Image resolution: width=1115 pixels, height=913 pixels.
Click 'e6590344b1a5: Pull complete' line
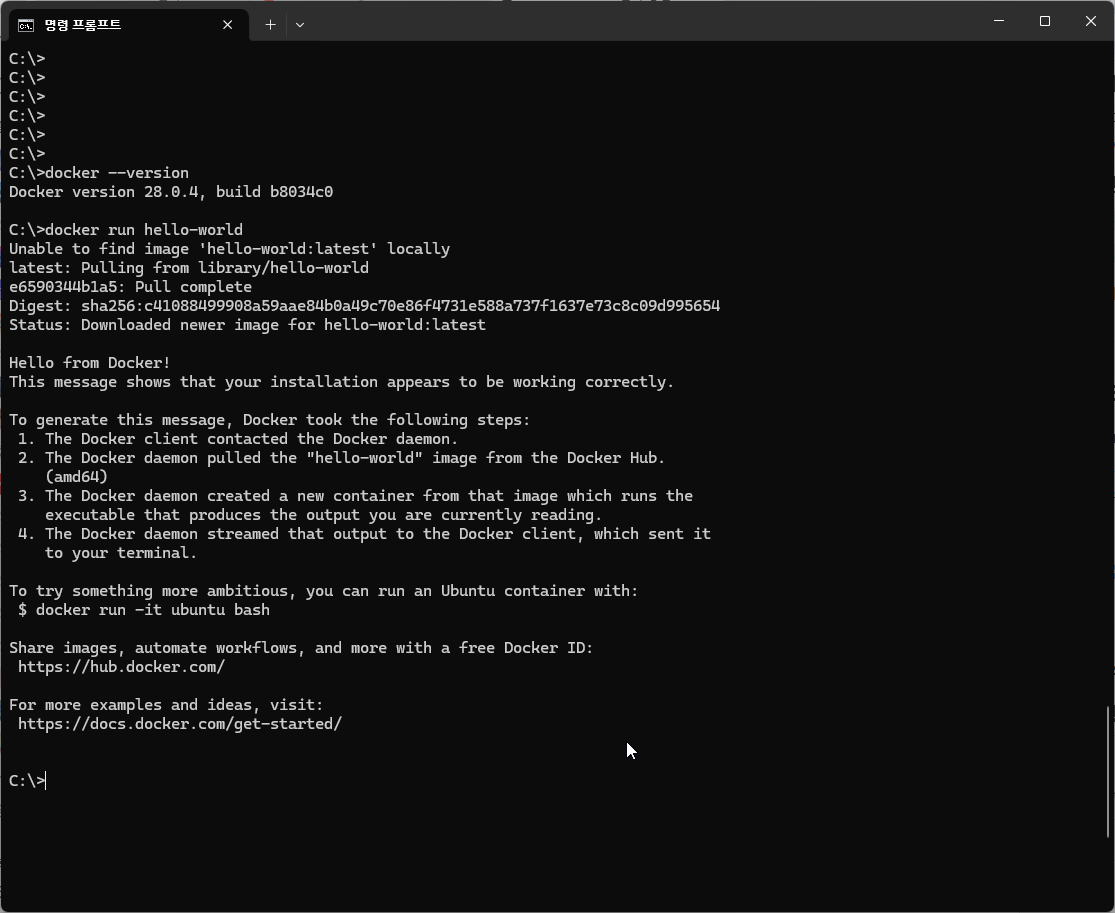[x=130, y=287]
